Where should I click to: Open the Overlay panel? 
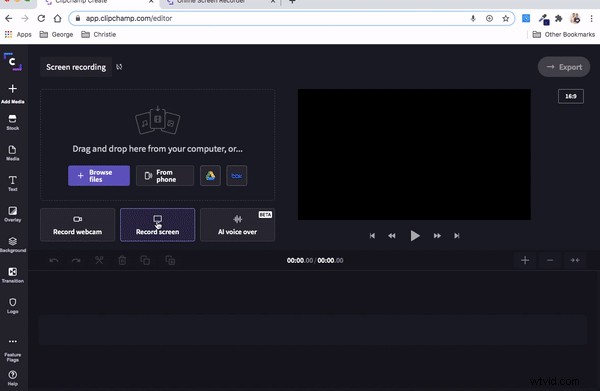pos(13,214)
